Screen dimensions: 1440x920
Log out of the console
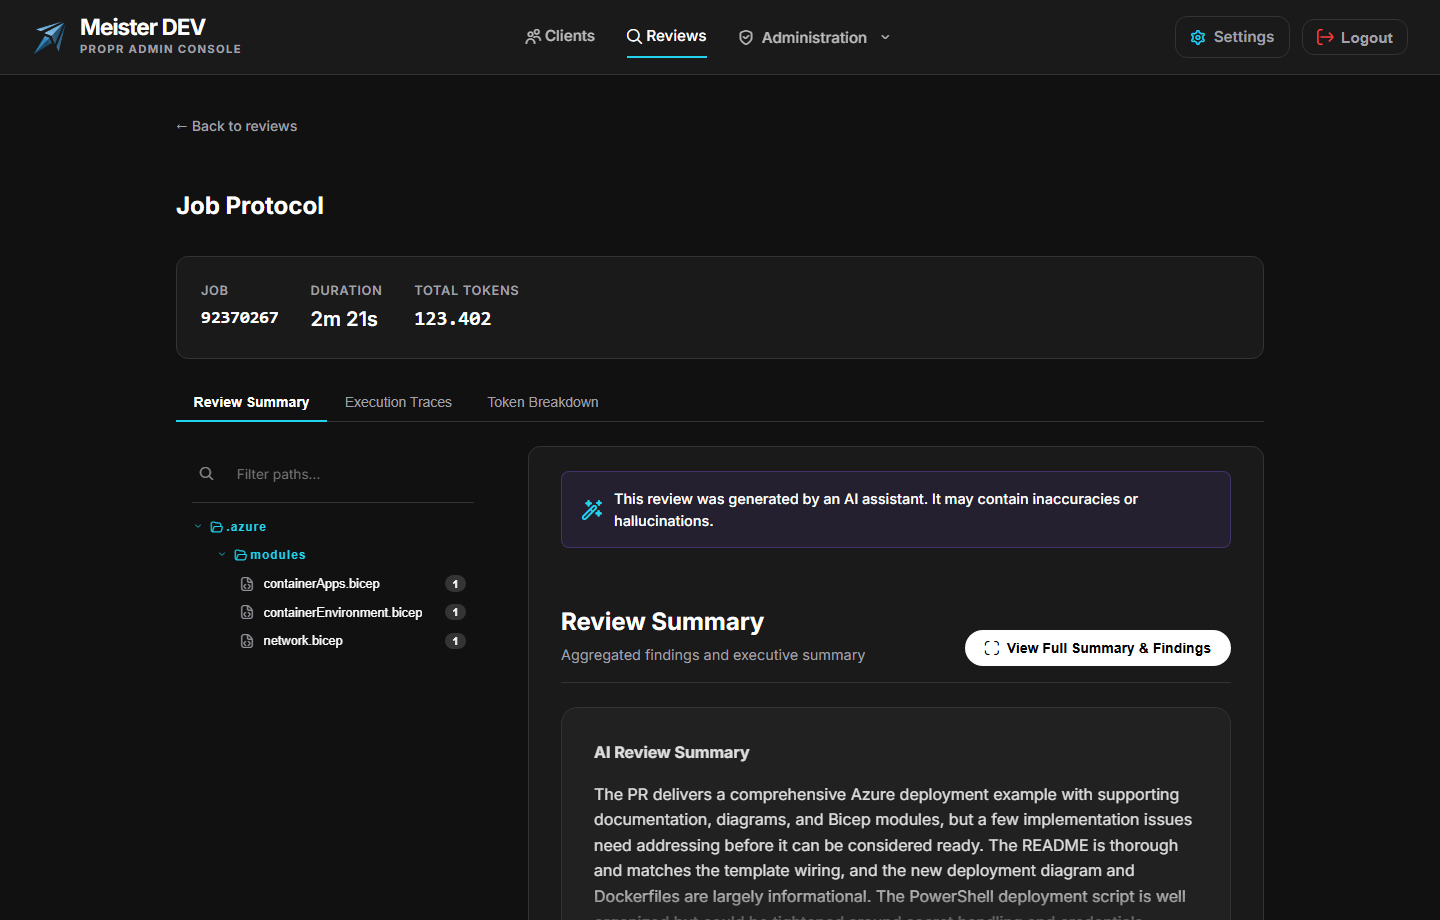tap(1354, 37)
